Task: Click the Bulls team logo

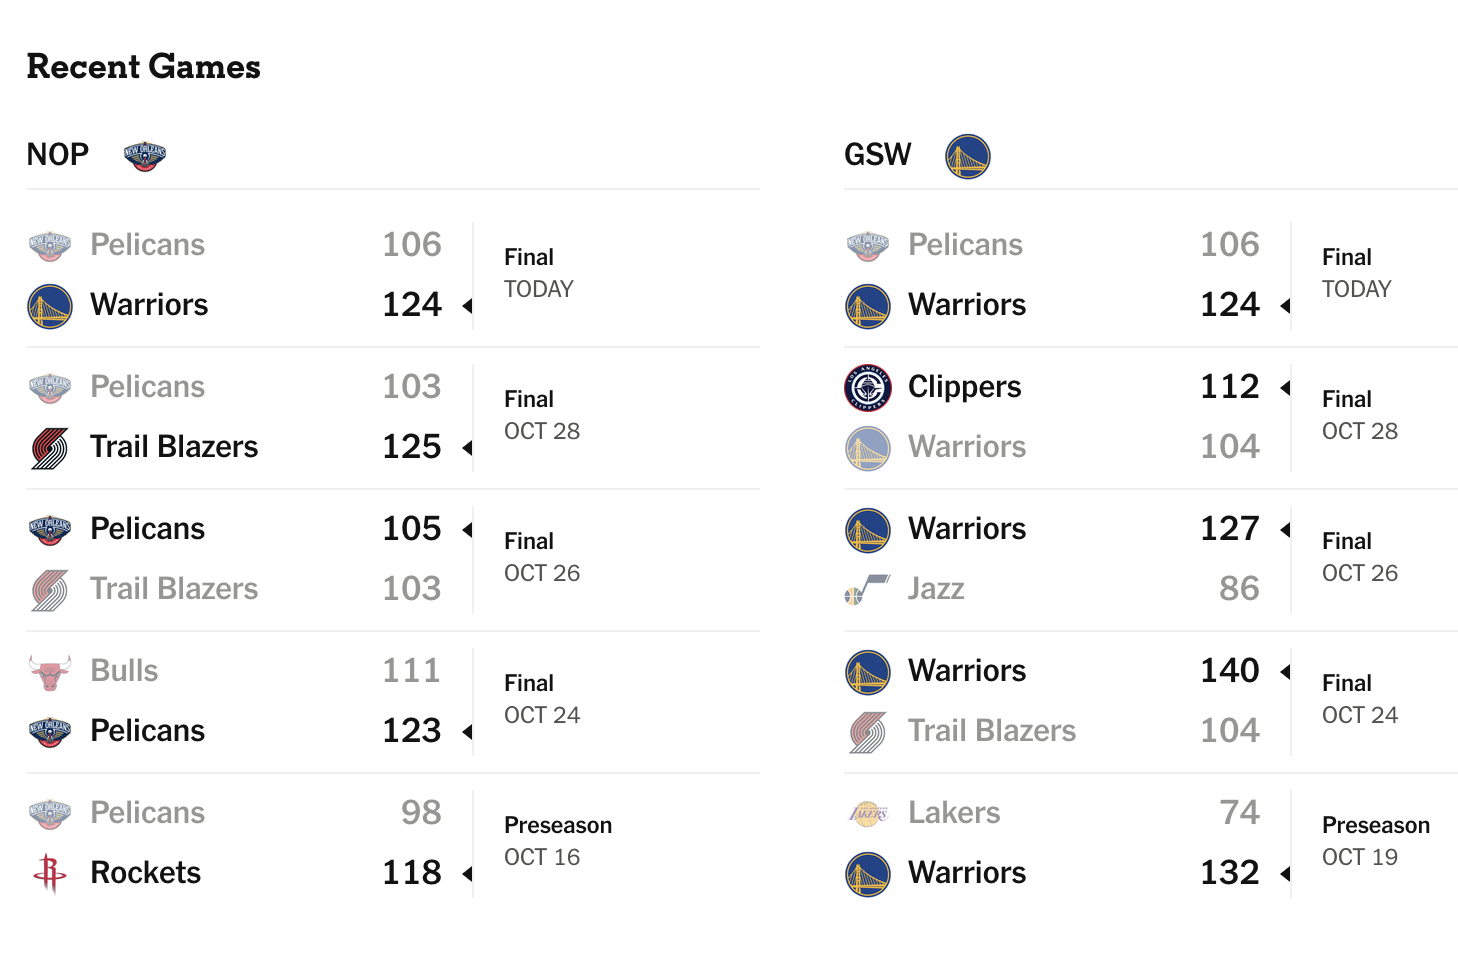Action: 50,672
